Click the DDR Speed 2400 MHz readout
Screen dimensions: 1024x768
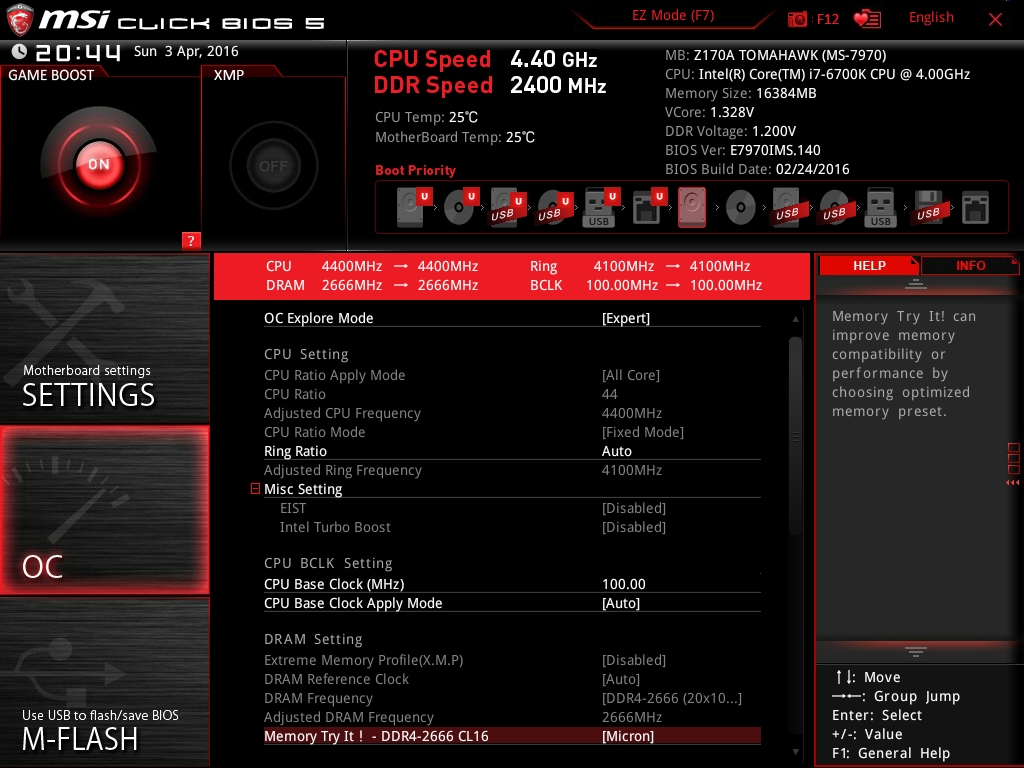tap(490, 86)
